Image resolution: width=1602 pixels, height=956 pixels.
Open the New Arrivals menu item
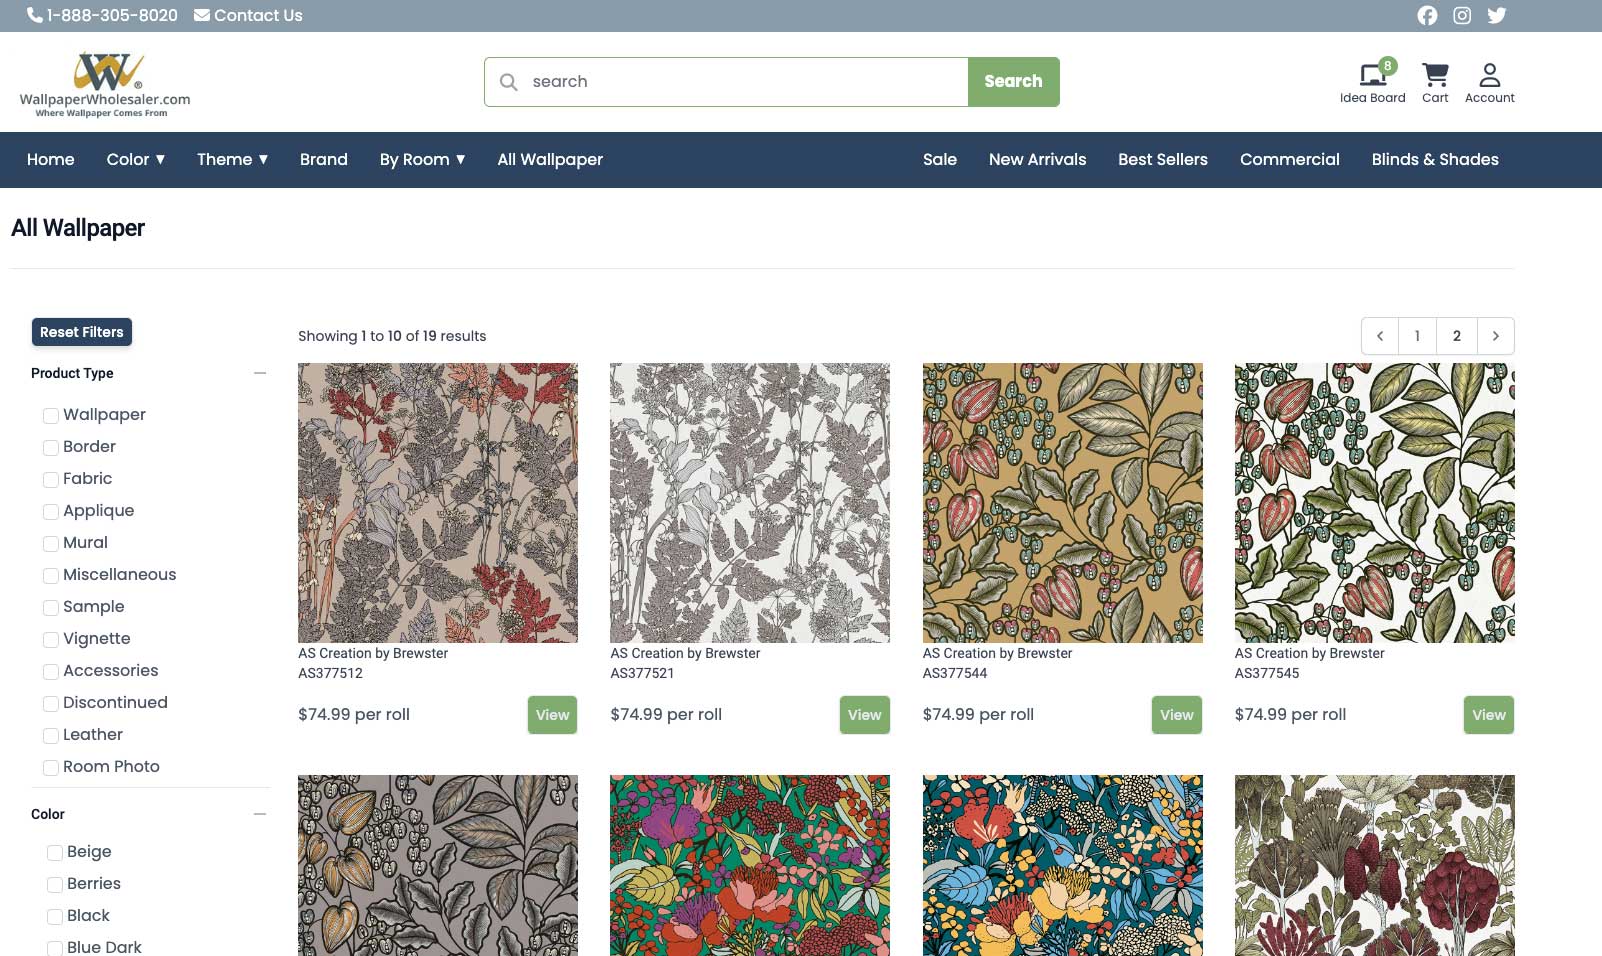point(1037,160)
